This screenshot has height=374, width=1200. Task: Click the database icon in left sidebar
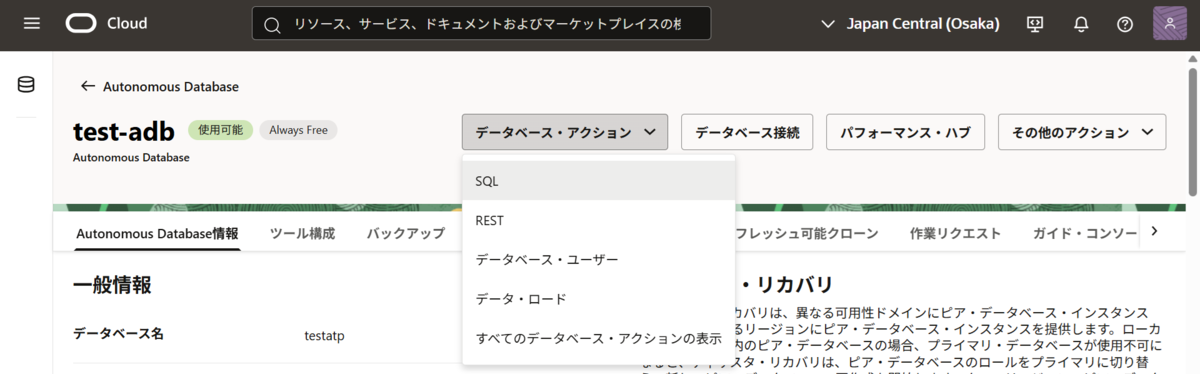[x=26, y=85]
